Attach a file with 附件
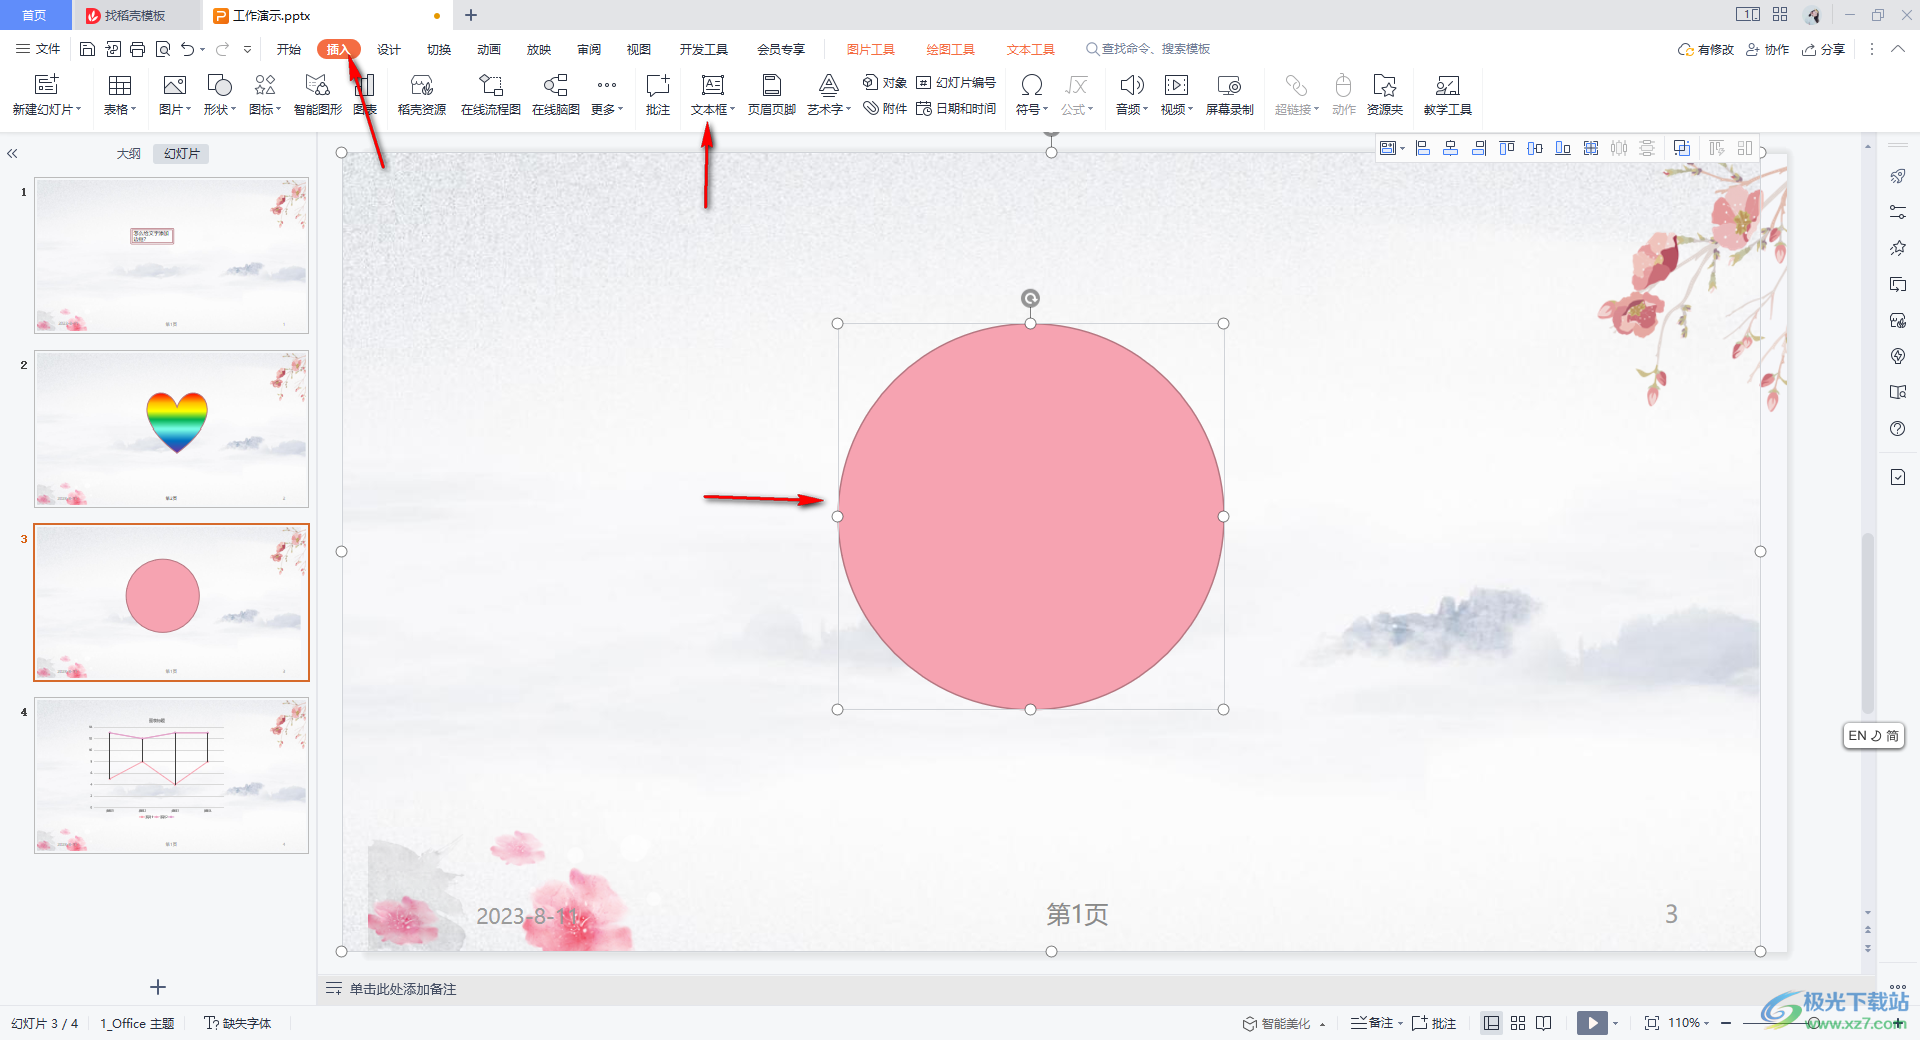The image size is (1920, 1040). (885, 108)
